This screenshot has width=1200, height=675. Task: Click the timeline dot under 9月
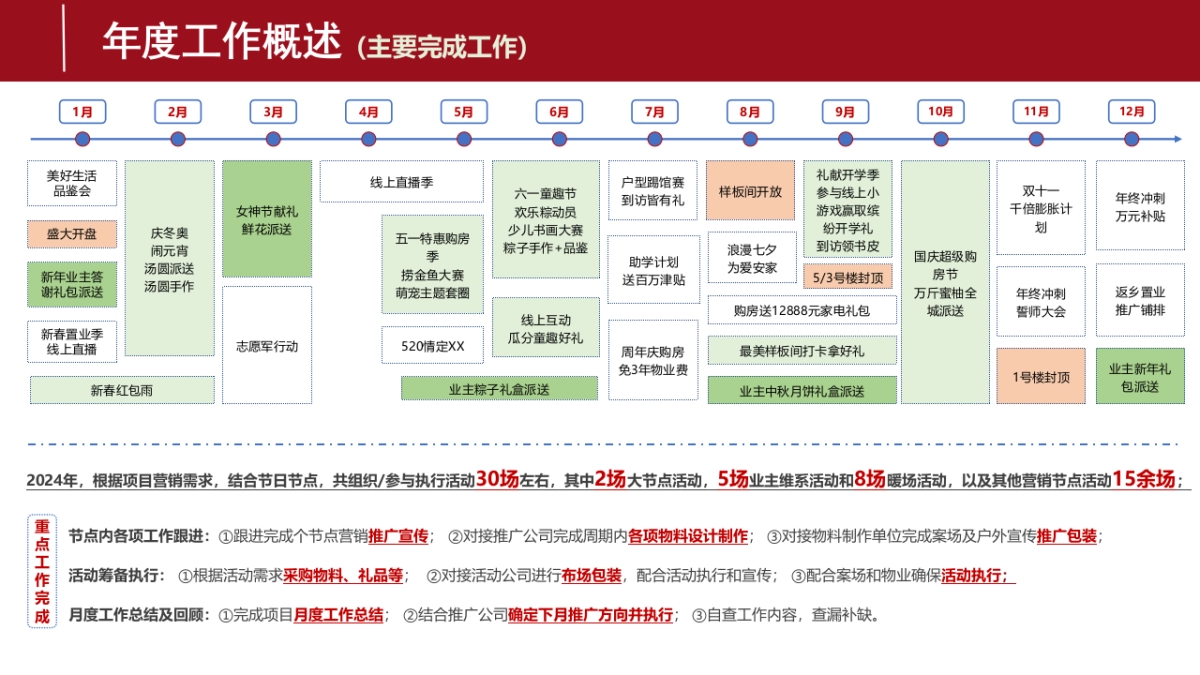pyautogui.click(x=844, y=139)
